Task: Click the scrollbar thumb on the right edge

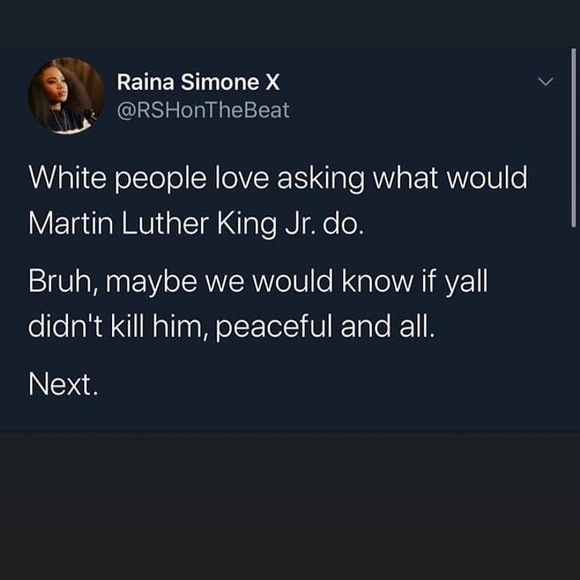Action: pyautogui.click(x=573, y=137)
